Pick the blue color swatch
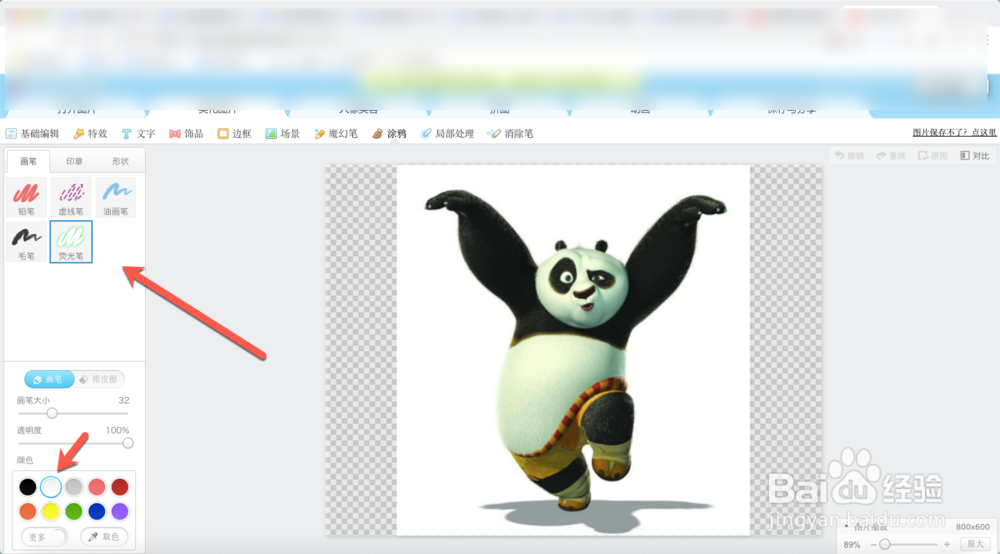 point(97,511)
